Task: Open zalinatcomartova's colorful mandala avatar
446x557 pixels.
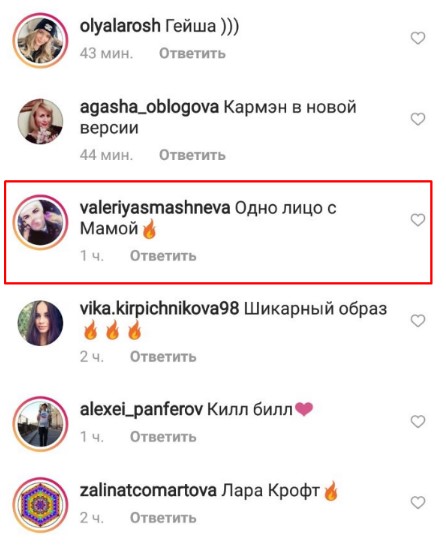Action: pyautogui.click(x=40, y=504)
